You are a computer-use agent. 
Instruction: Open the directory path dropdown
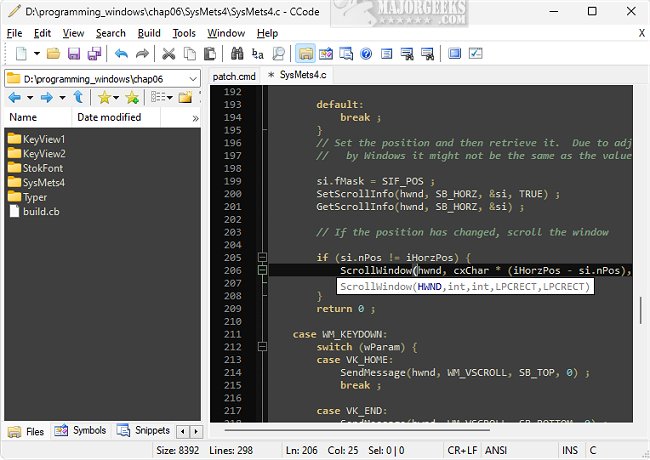pos(192,78)
